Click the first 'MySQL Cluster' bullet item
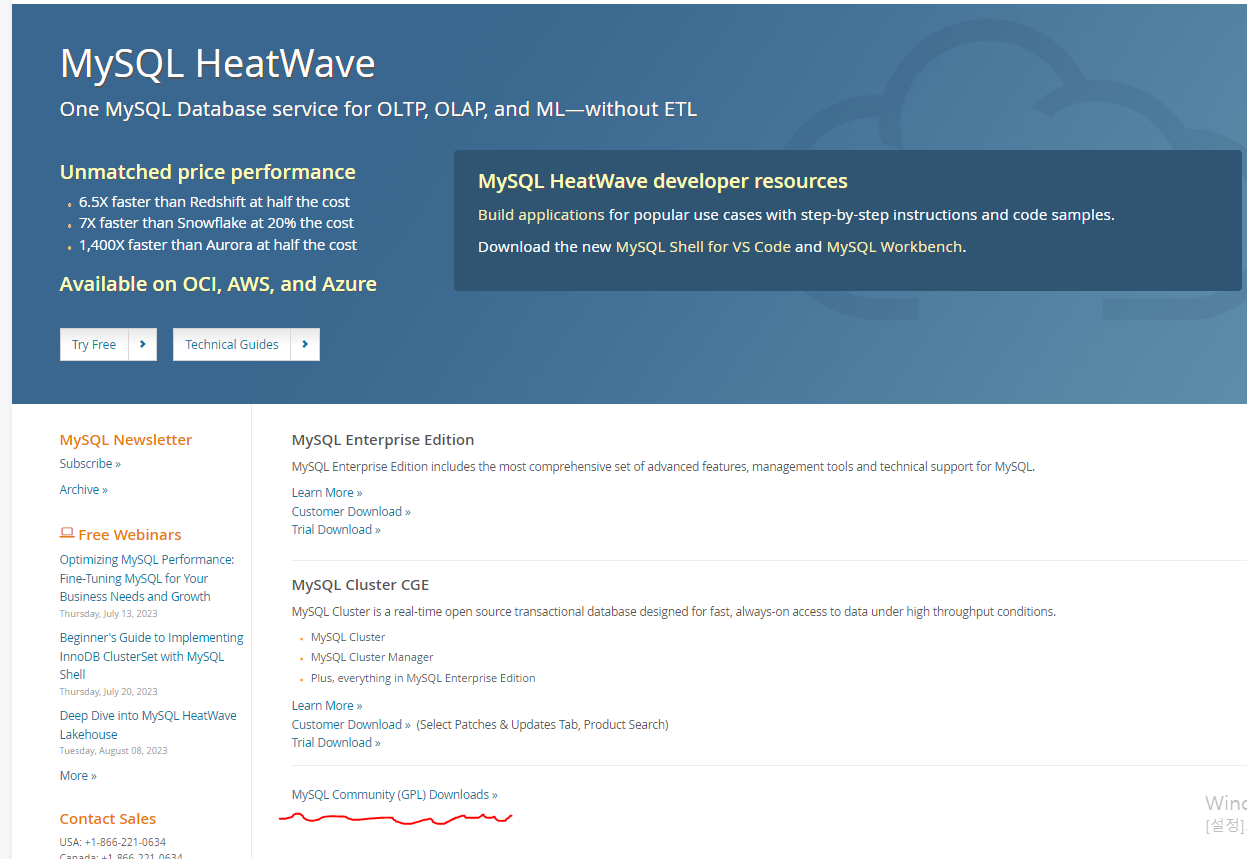The width and height of the screenshot is (1247, 859). tap(348, 637)
